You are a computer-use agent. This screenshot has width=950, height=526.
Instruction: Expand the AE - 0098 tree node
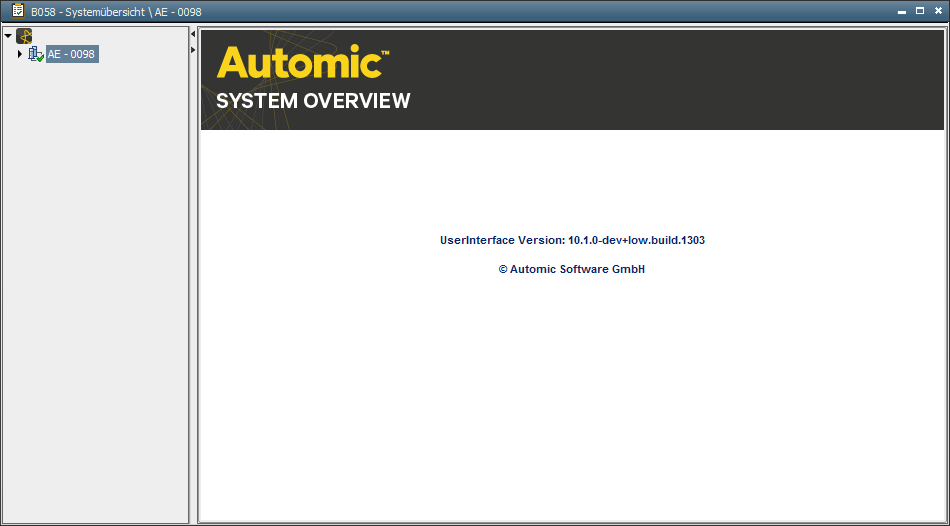[20, 55]
